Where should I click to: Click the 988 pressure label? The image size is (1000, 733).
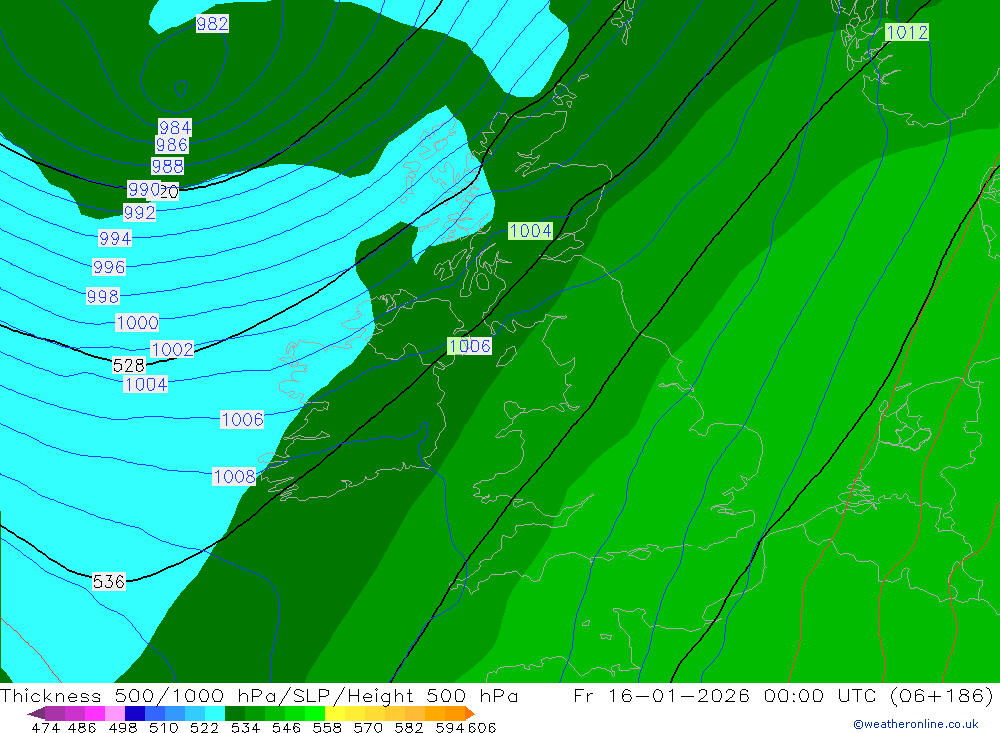pyautogui.click(x=168, y=167)
